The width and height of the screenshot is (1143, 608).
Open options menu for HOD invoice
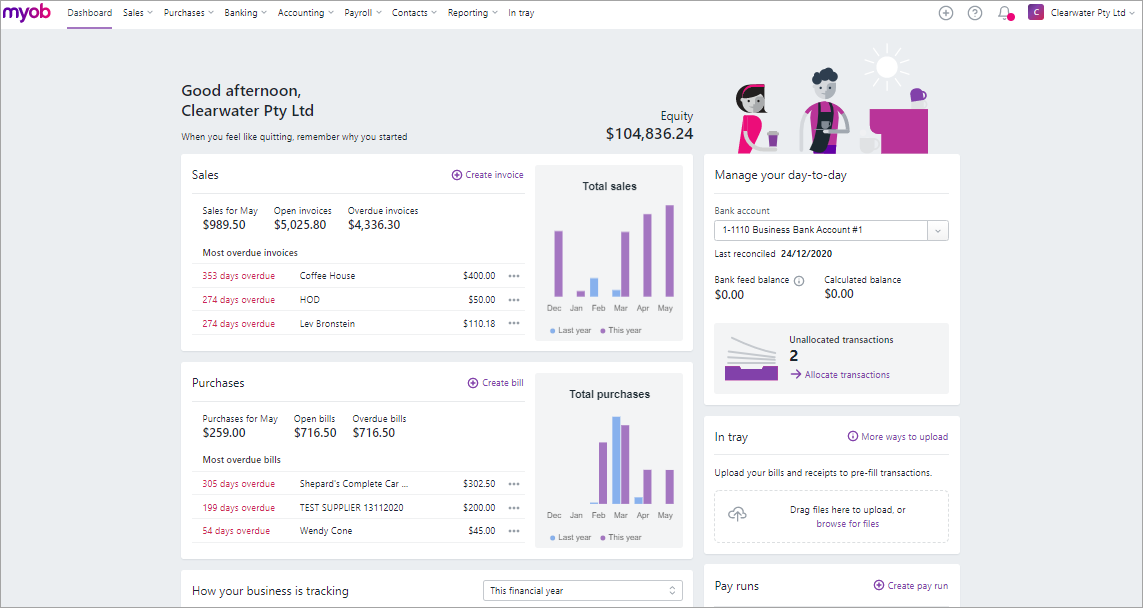point(514,300)
